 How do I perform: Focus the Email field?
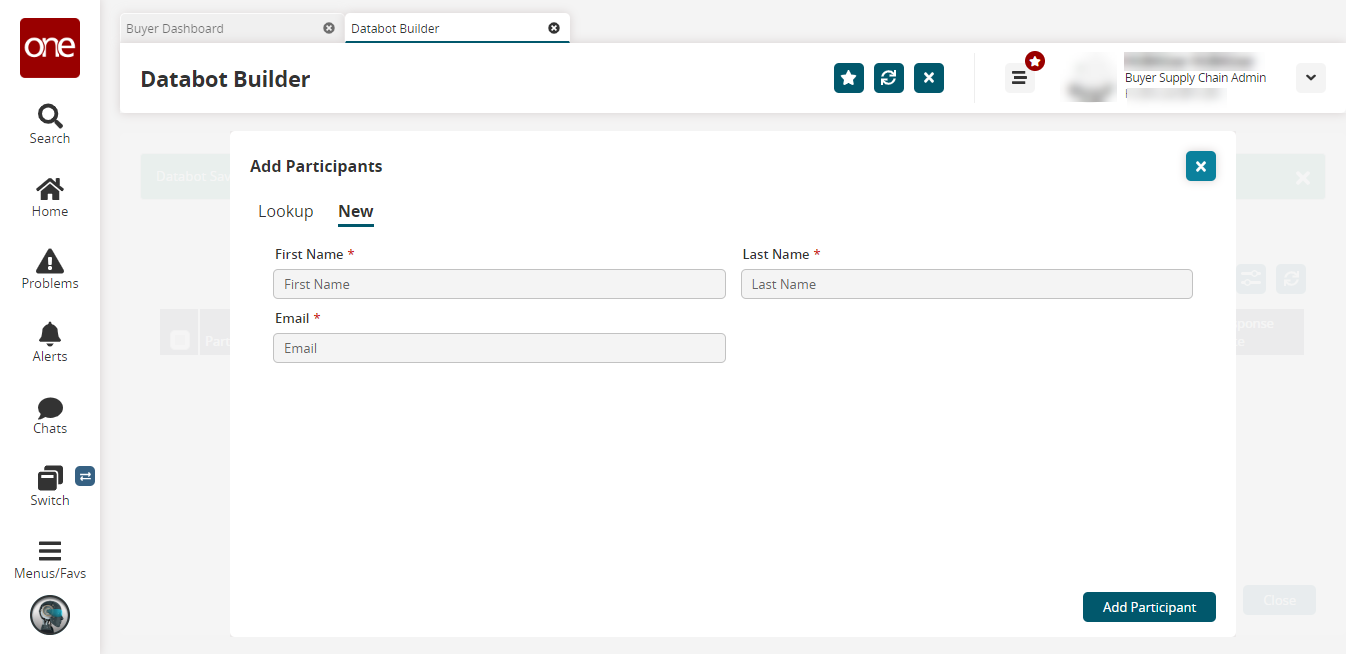(499, 348)
